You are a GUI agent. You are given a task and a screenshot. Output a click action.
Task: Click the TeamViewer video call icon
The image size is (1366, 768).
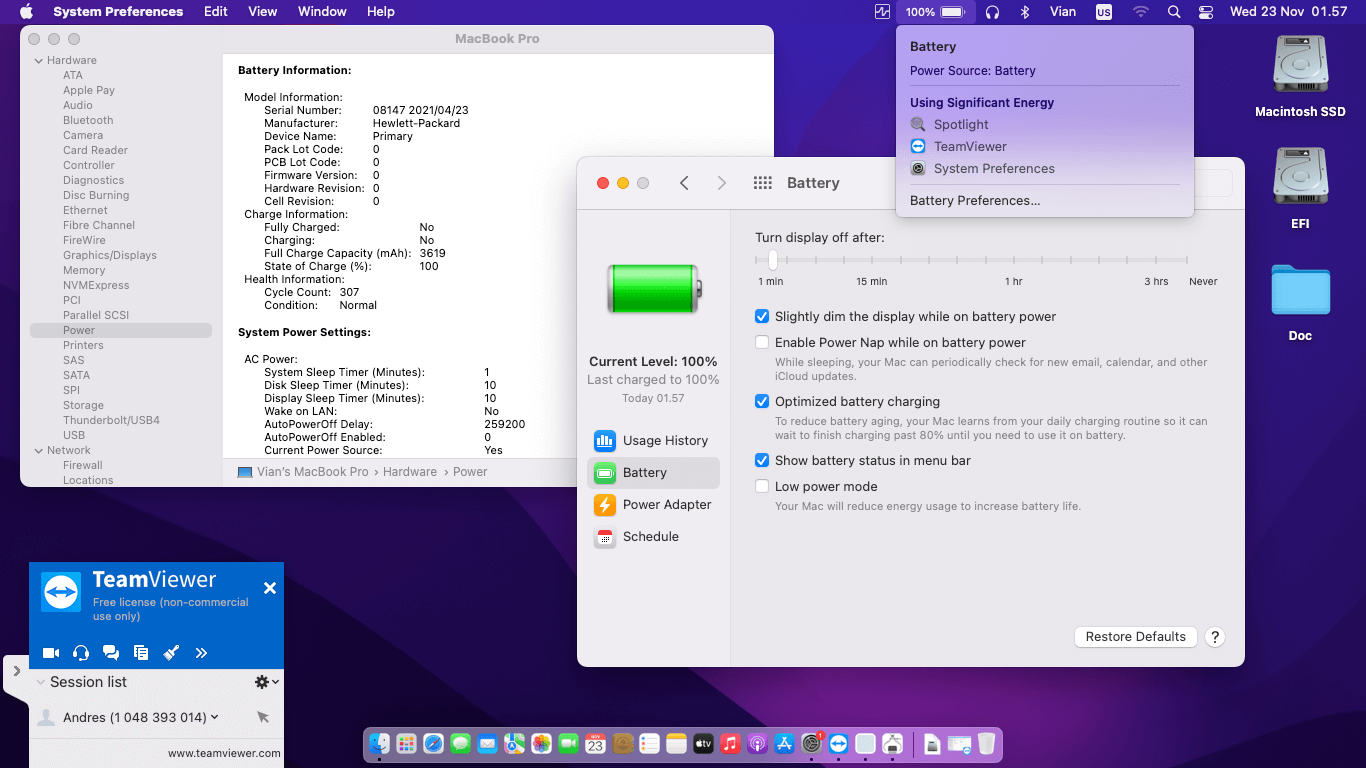51,653
